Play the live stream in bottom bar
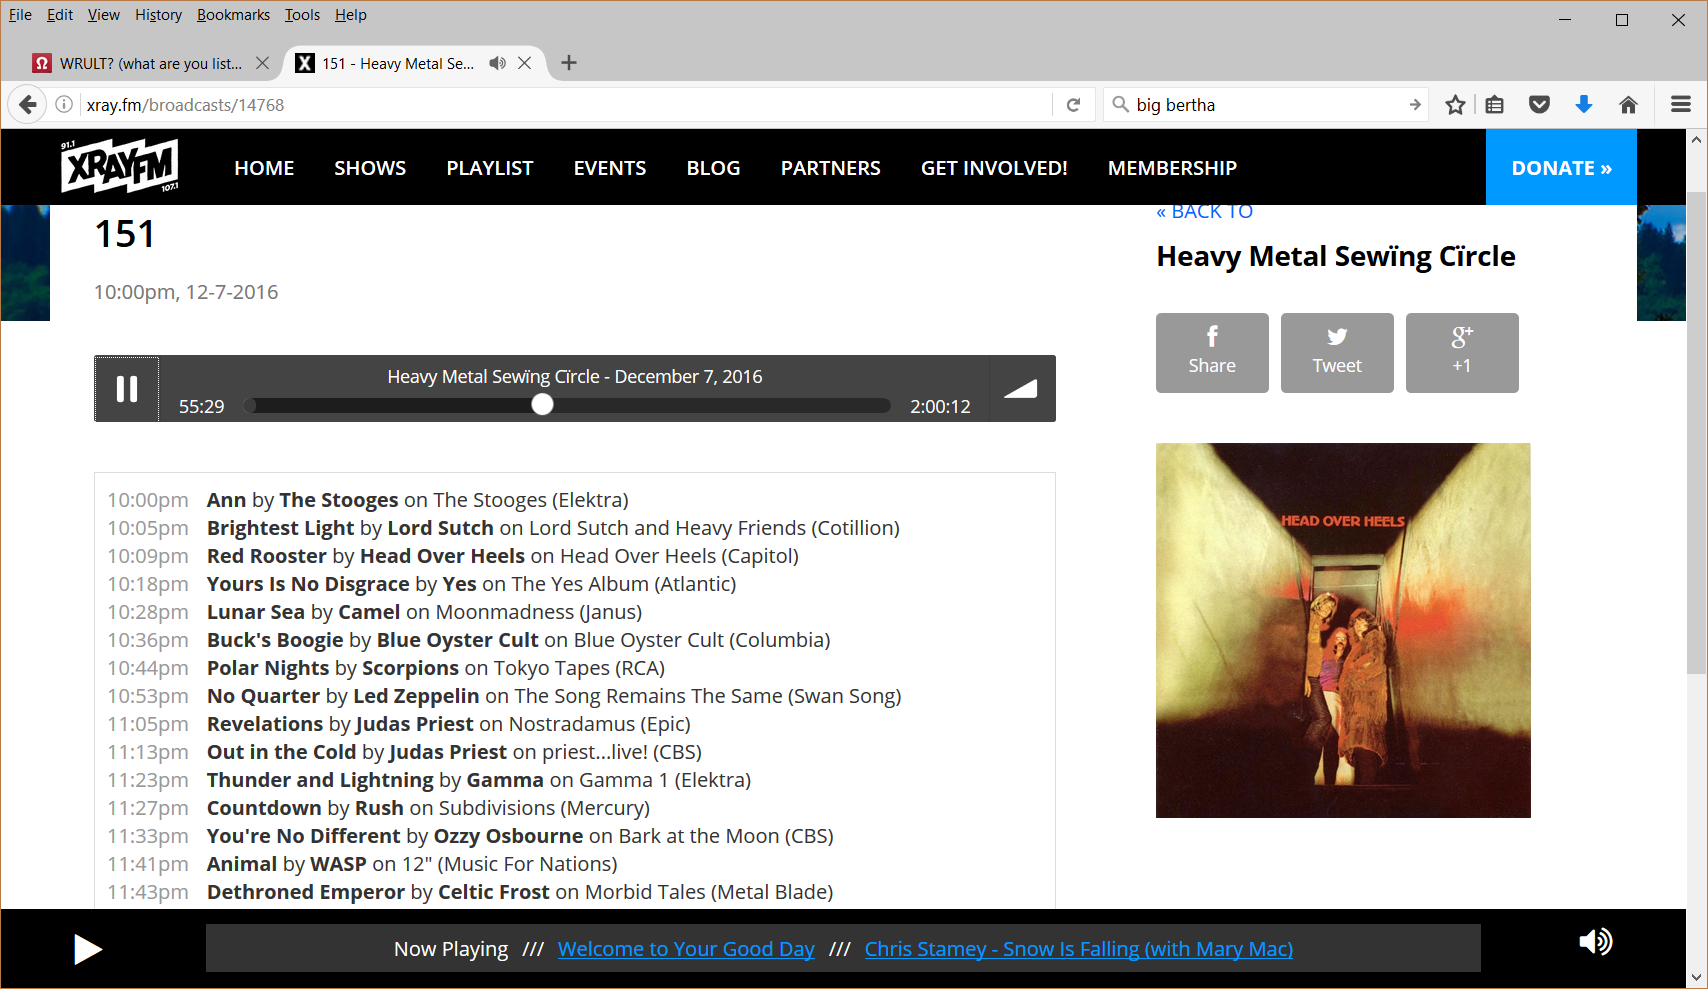The height and width of the screenshot is (989, 1708). pyautogui.click(x=88, y=949)
